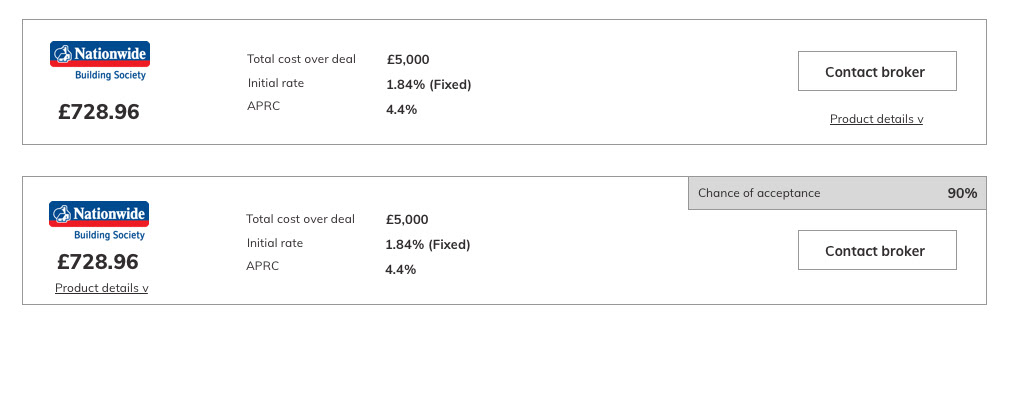Click the £5,000 total cost in the bottom card

click(x=407, y=220)
